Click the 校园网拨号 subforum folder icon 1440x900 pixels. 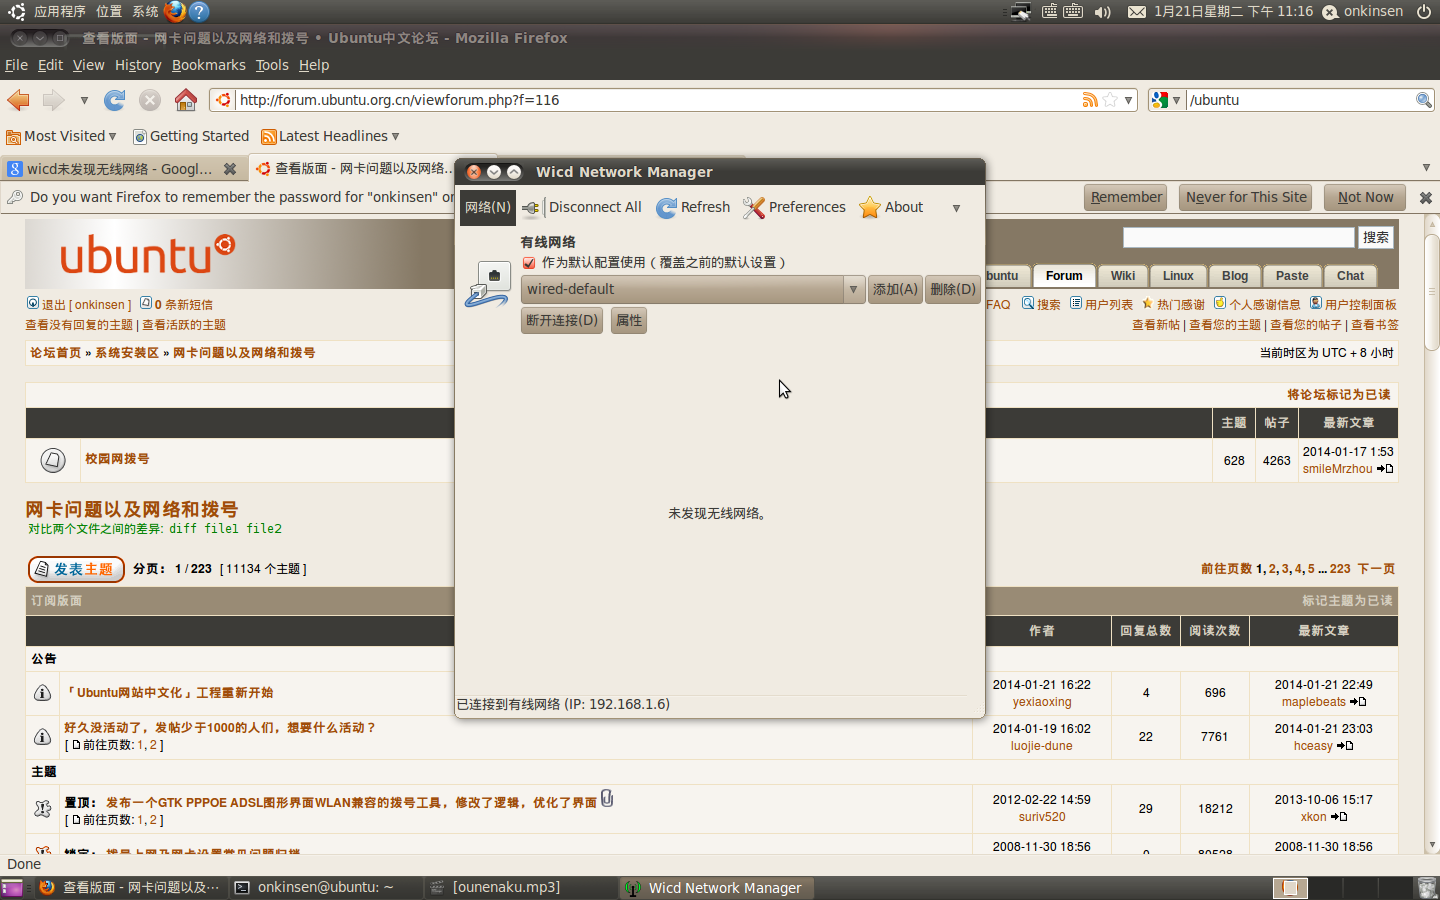[53, 460]
